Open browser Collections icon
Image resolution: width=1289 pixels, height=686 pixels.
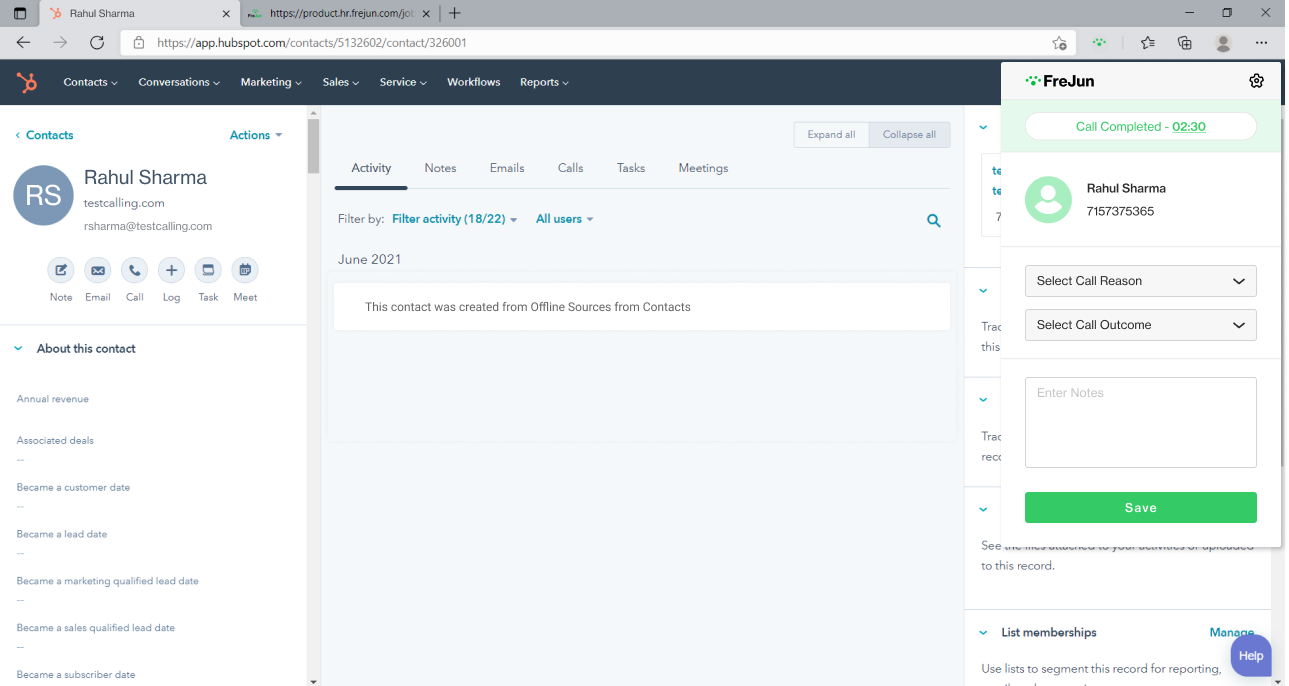click(1185, 43)
